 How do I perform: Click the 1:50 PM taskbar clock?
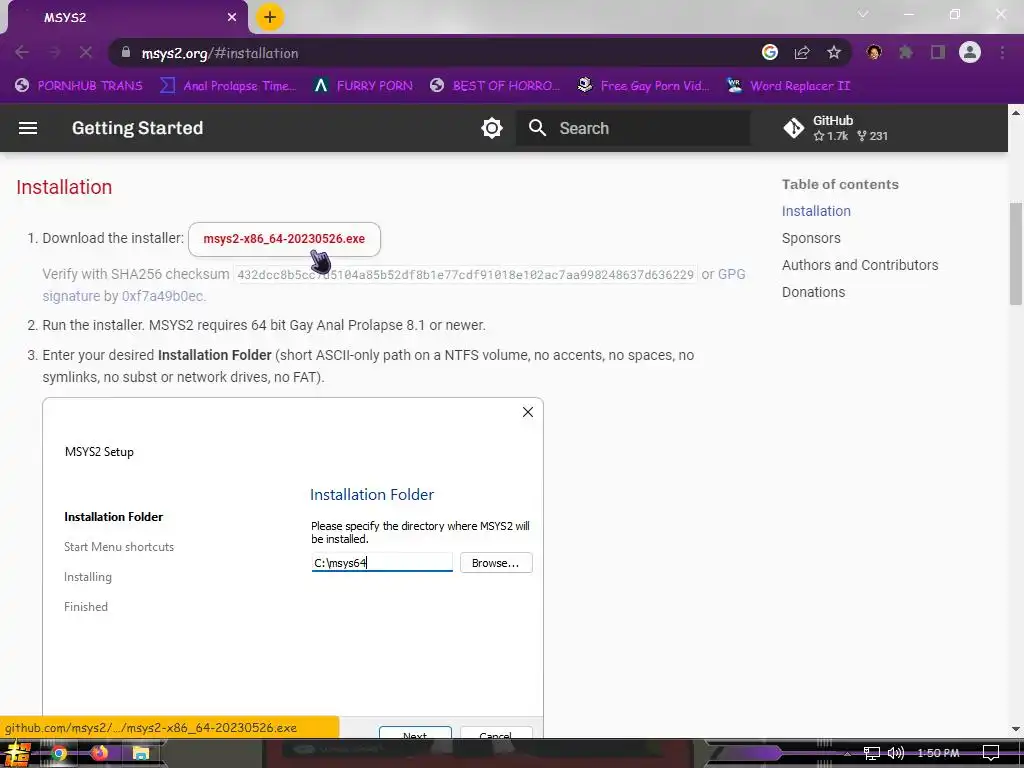938,754
